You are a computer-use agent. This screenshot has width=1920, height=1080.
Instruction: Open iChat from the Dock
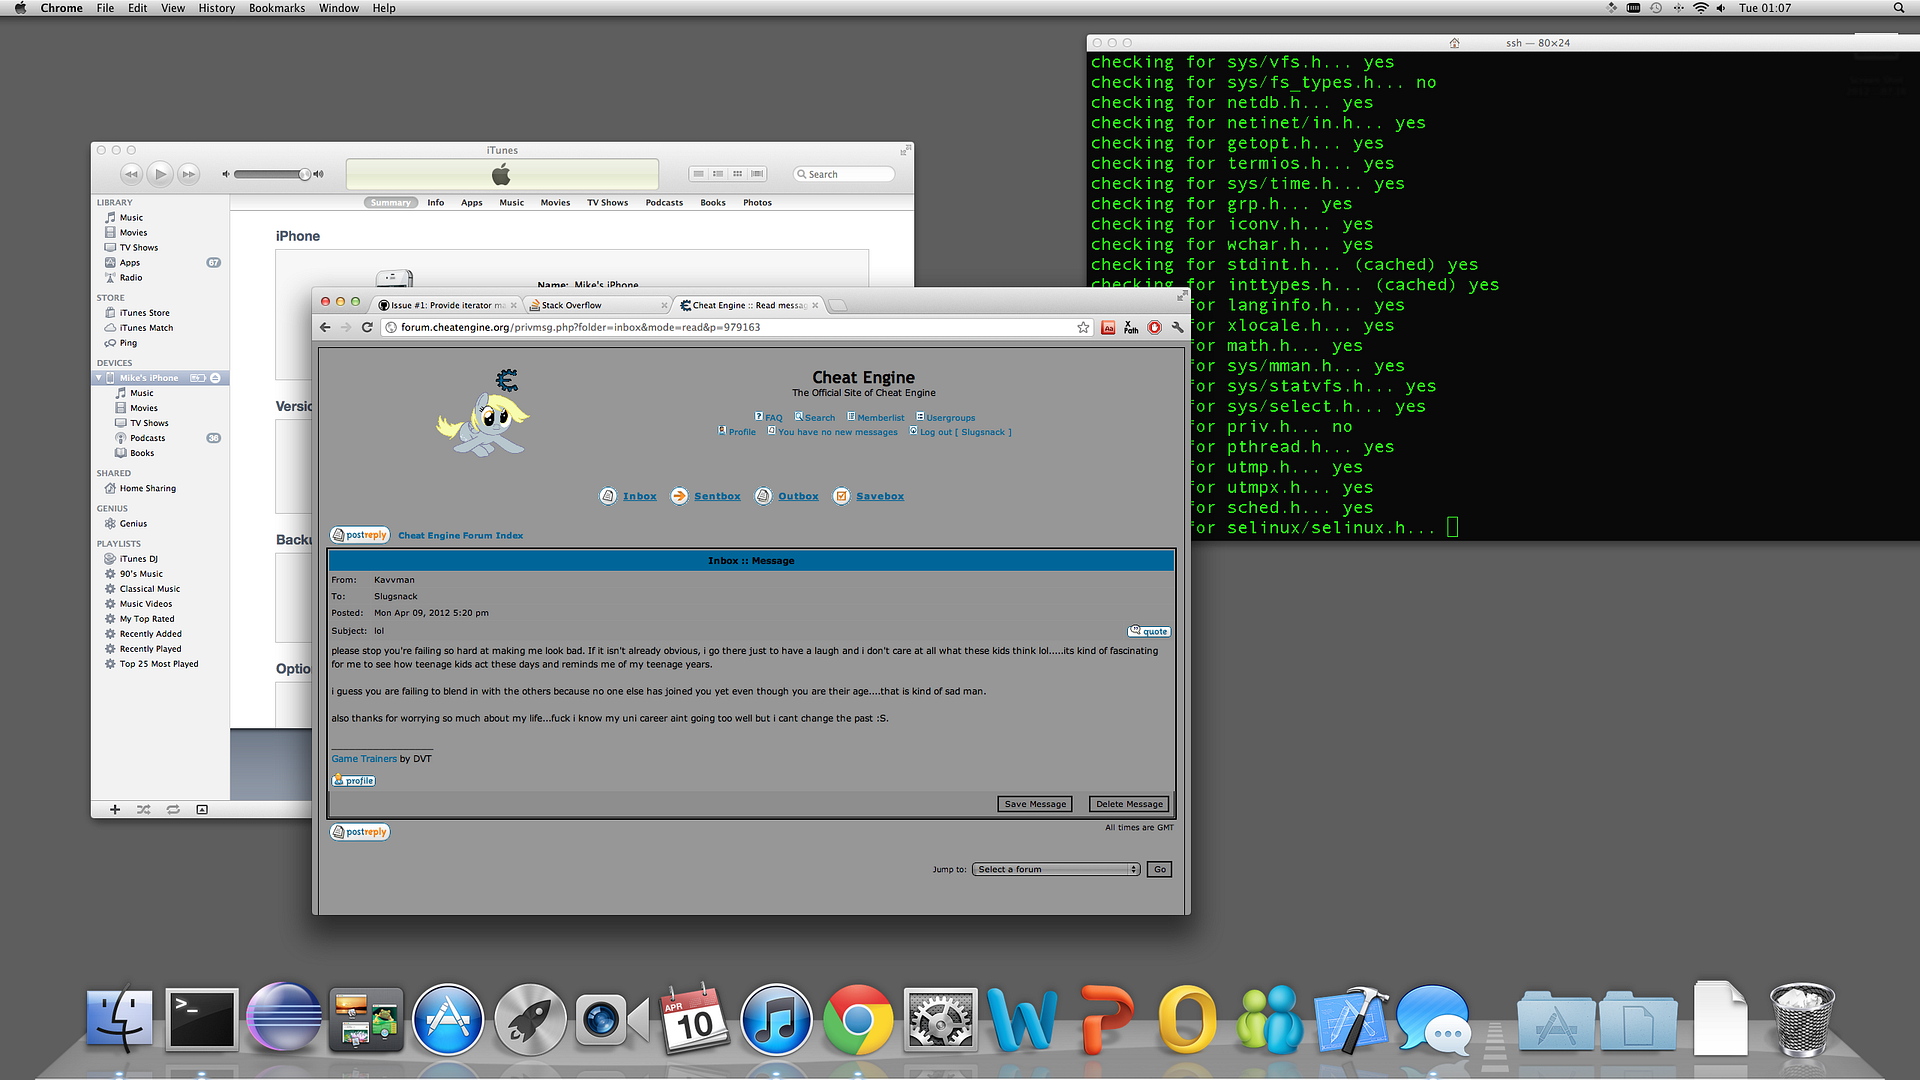[1433, 1020]
